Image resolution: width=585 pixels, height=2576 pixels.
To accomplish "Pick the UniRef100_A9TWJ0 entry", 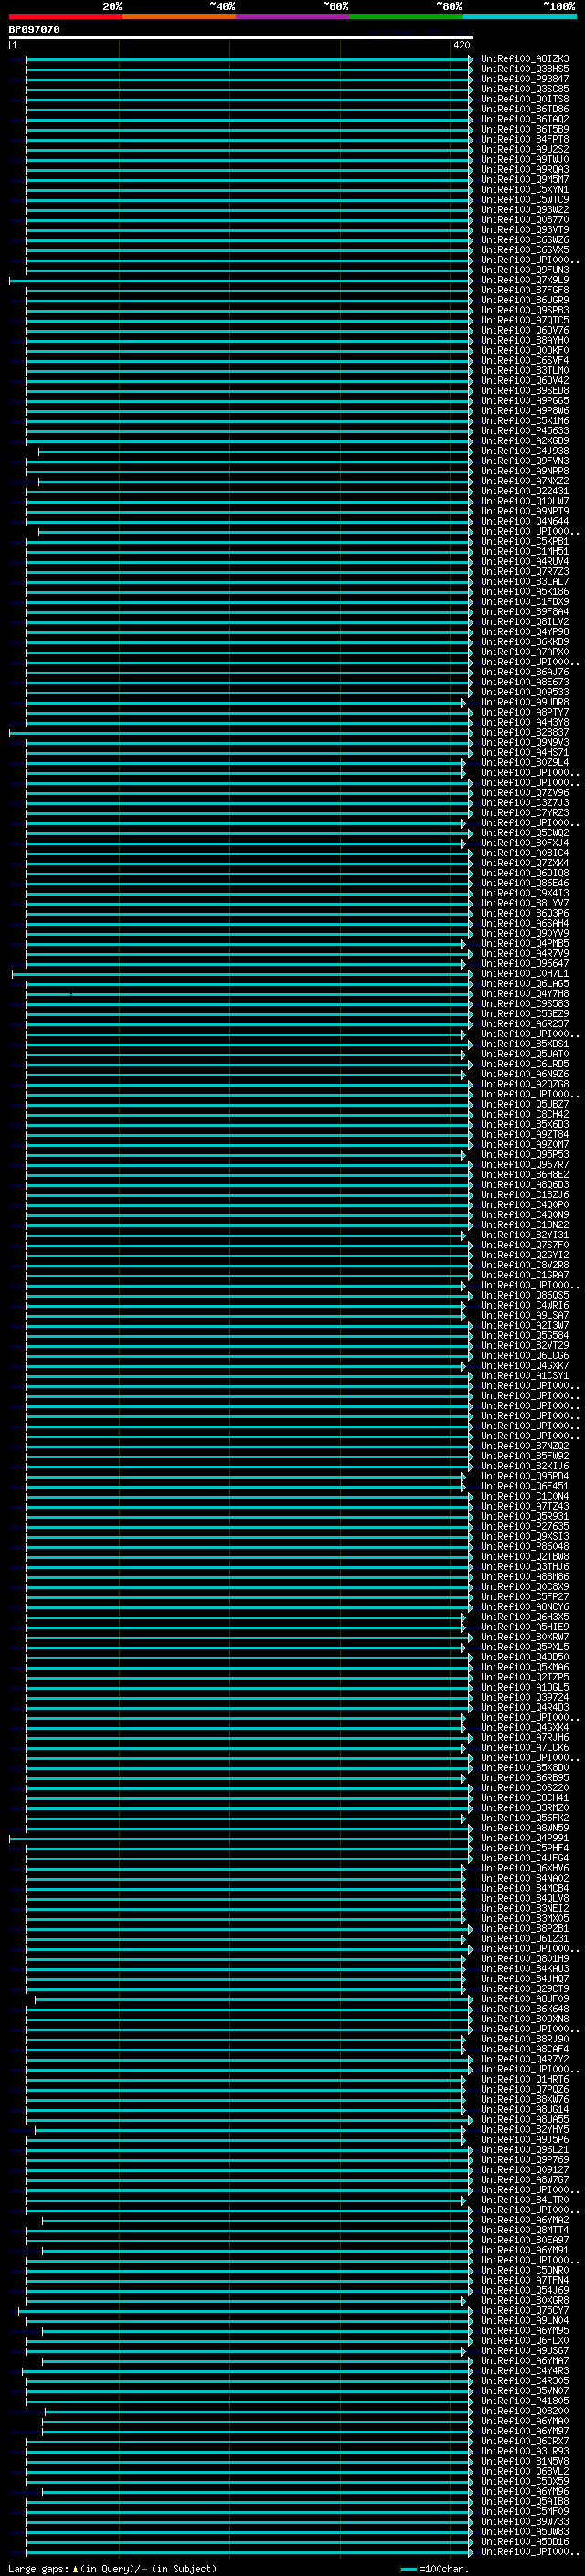I will pyautogui.click(x=525, y=159).
